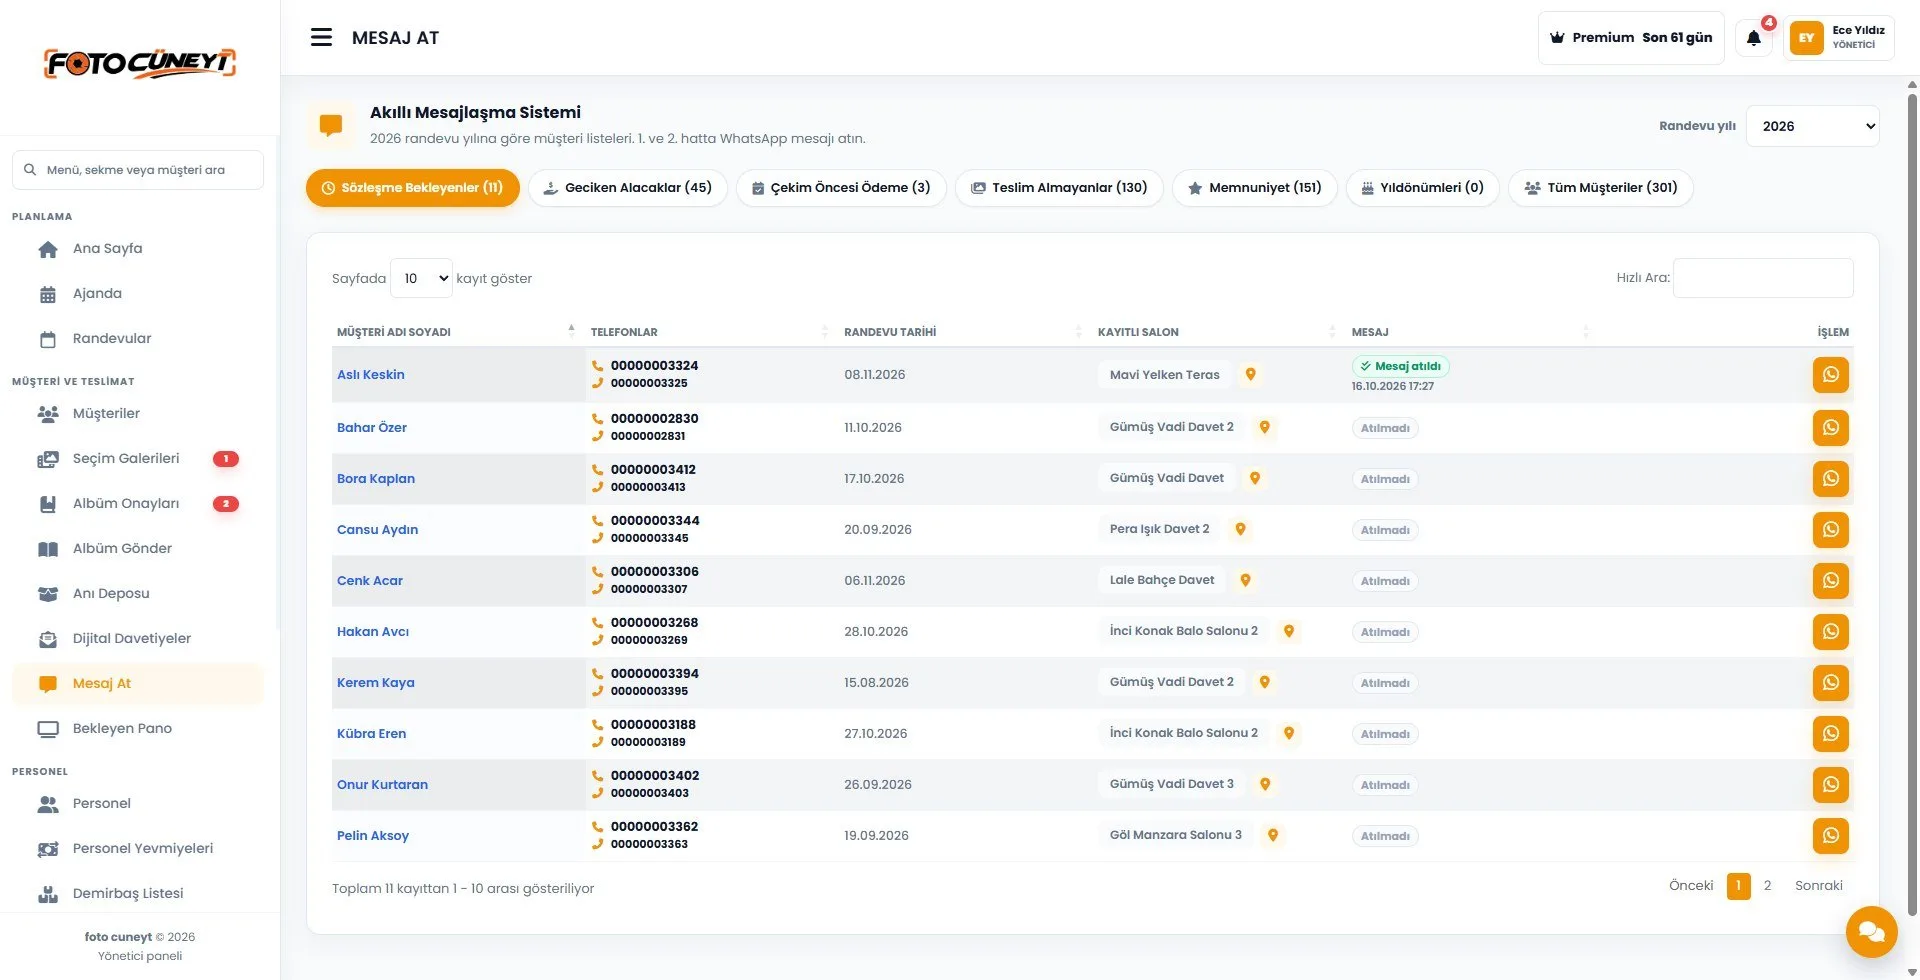Open Teslim Almayanlar (130) tab
The image size is (1920, 980).
[x=1059, y=188]
